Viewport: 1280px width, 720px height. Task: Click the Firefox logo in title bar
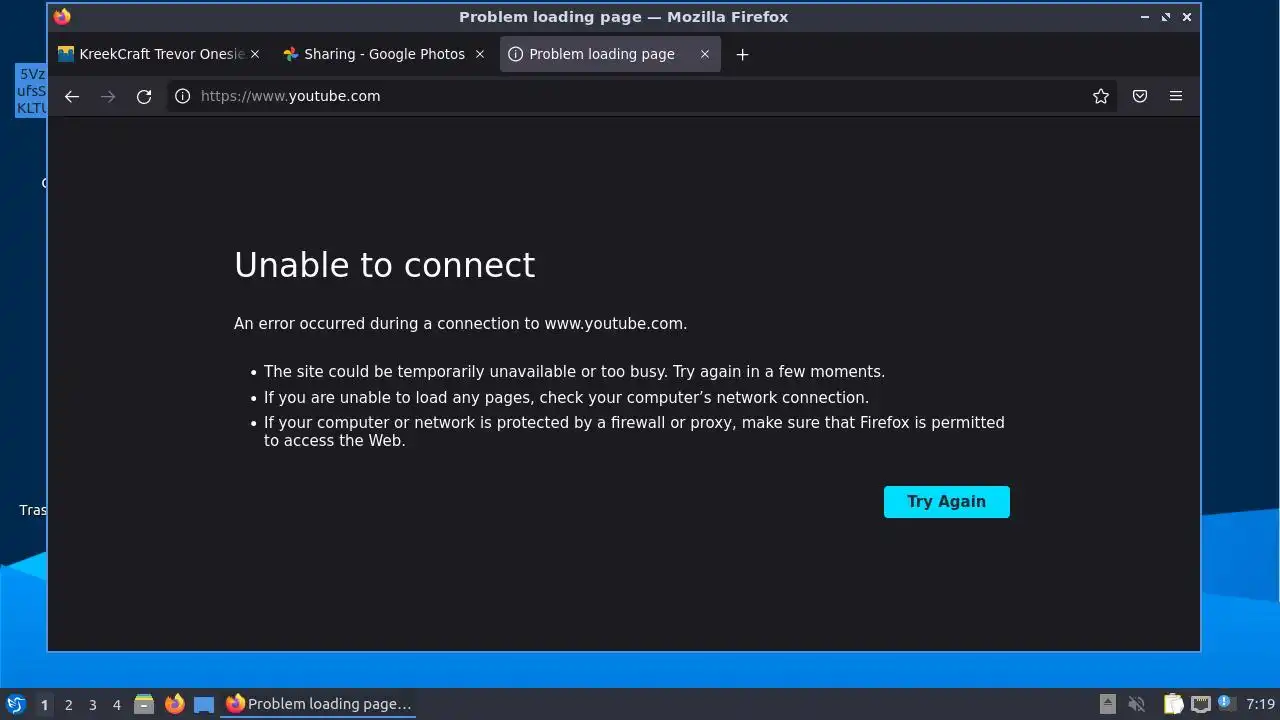point(62,16)
